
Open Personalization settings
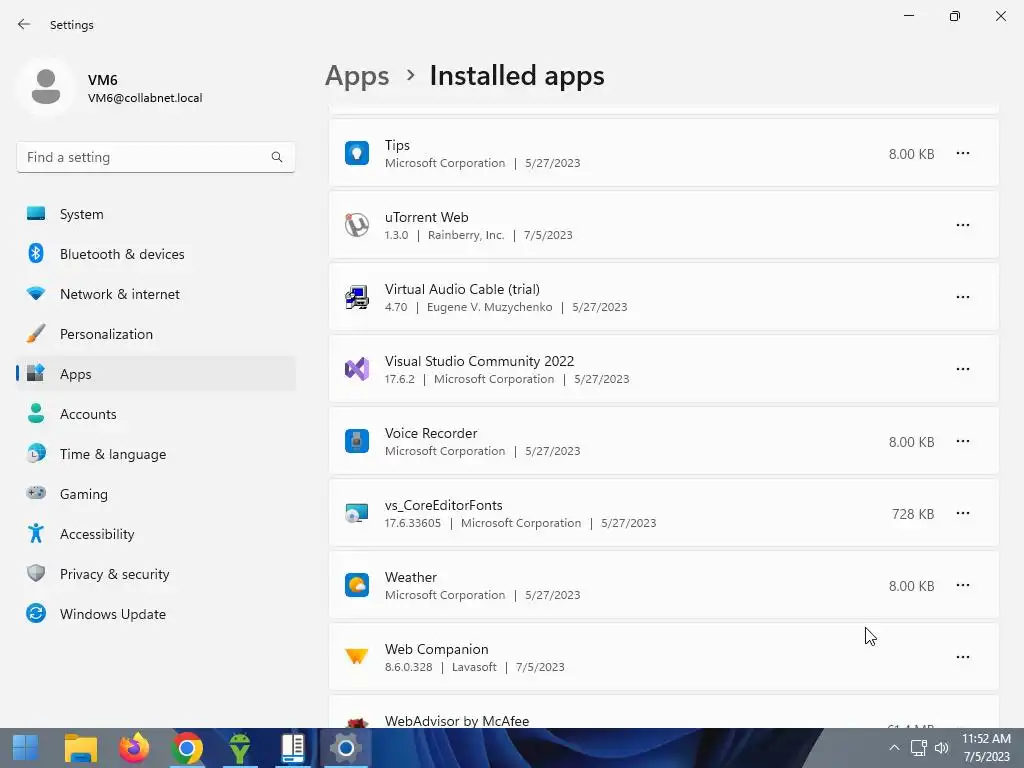(156, 334)
